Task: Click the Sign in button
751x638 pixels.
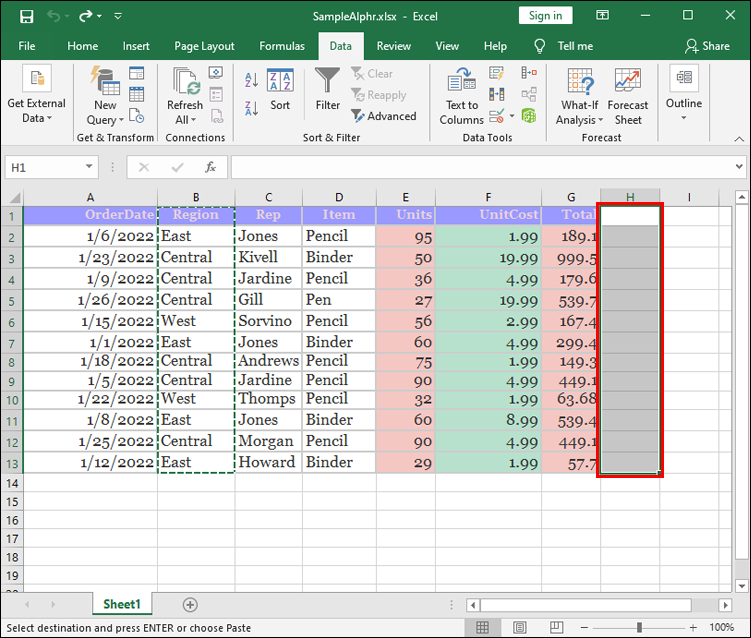Action: click(545, 15)
